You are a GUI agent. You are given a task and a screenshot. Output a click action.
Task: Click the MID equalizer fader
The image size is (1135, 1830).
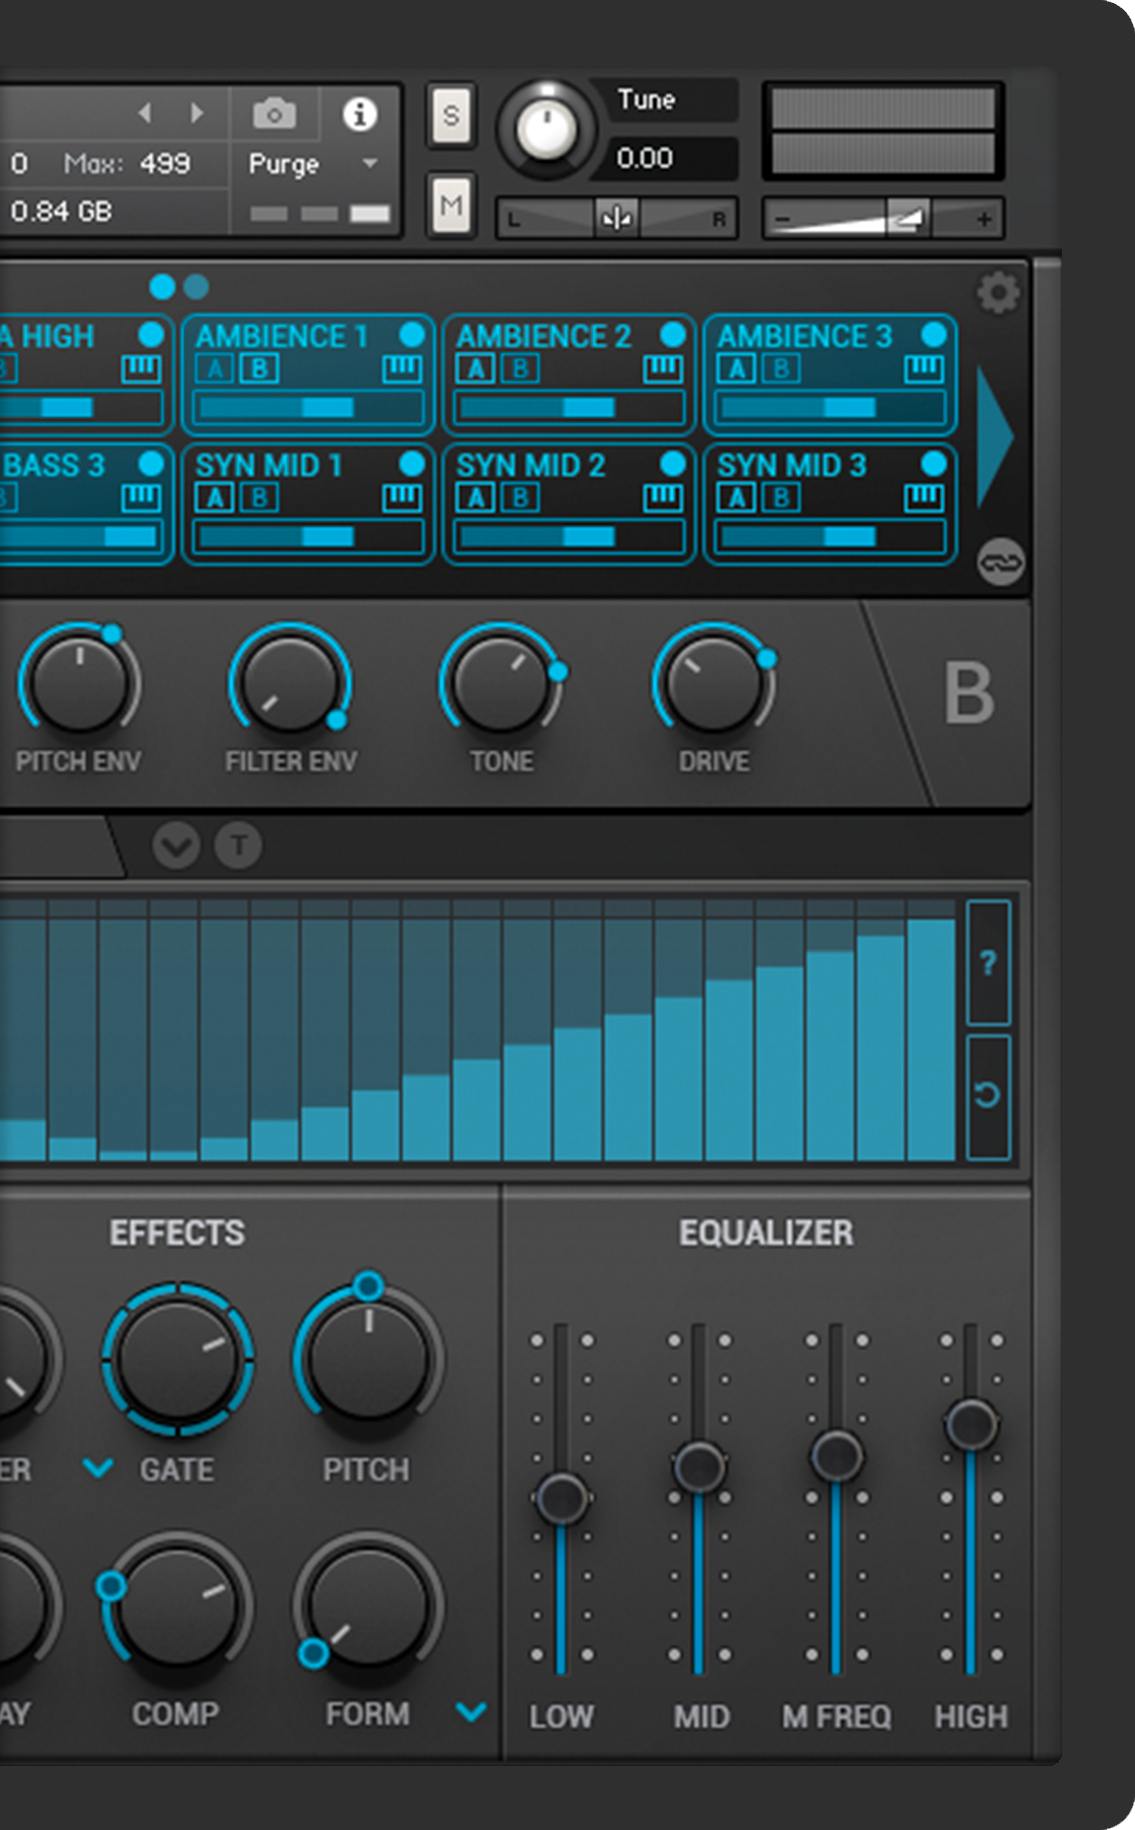click(x=699, y=1467)
